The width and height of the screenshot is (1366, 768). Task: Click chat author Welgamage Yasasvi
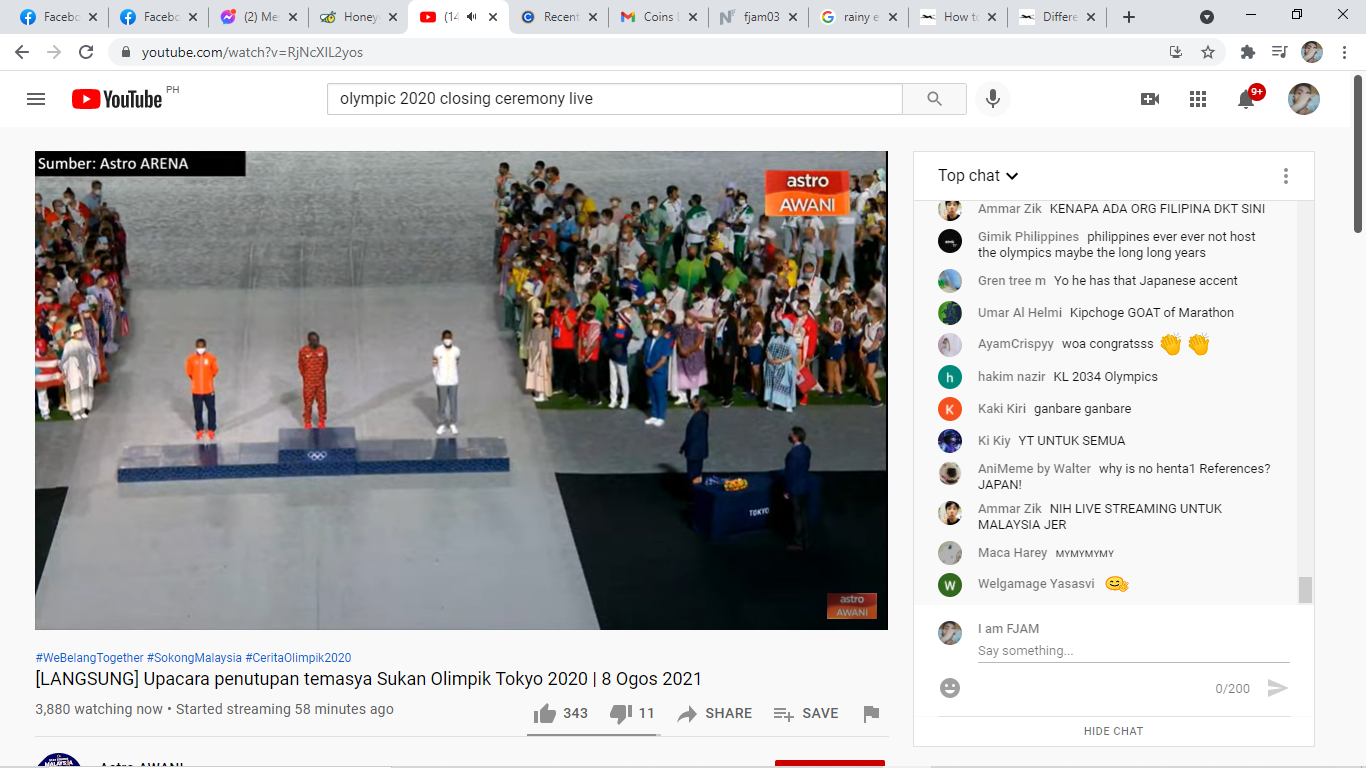point(1036,584)
